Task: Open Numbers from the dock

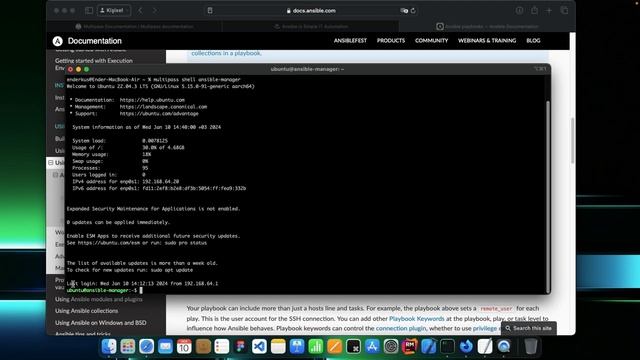Action: (x=316, y=347)
